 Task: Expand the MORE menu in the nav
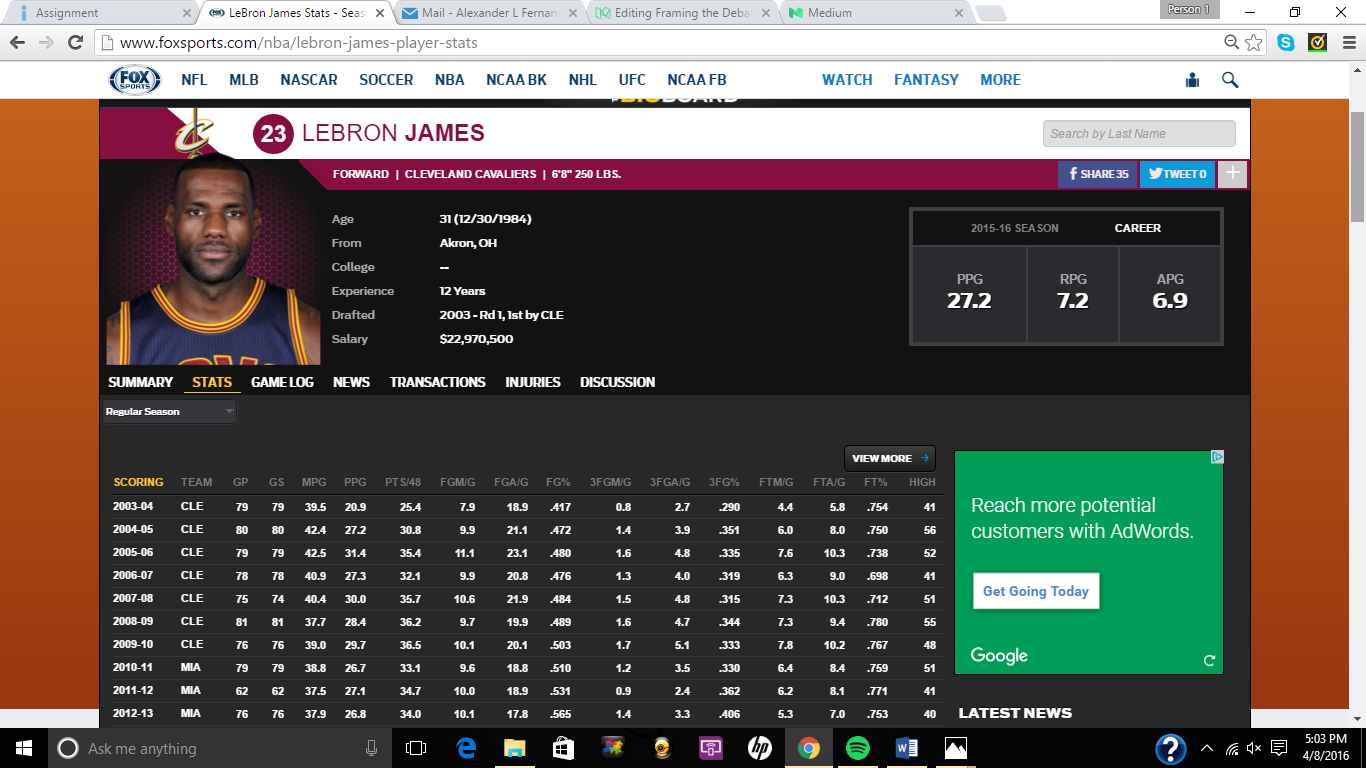point(1000,80)
